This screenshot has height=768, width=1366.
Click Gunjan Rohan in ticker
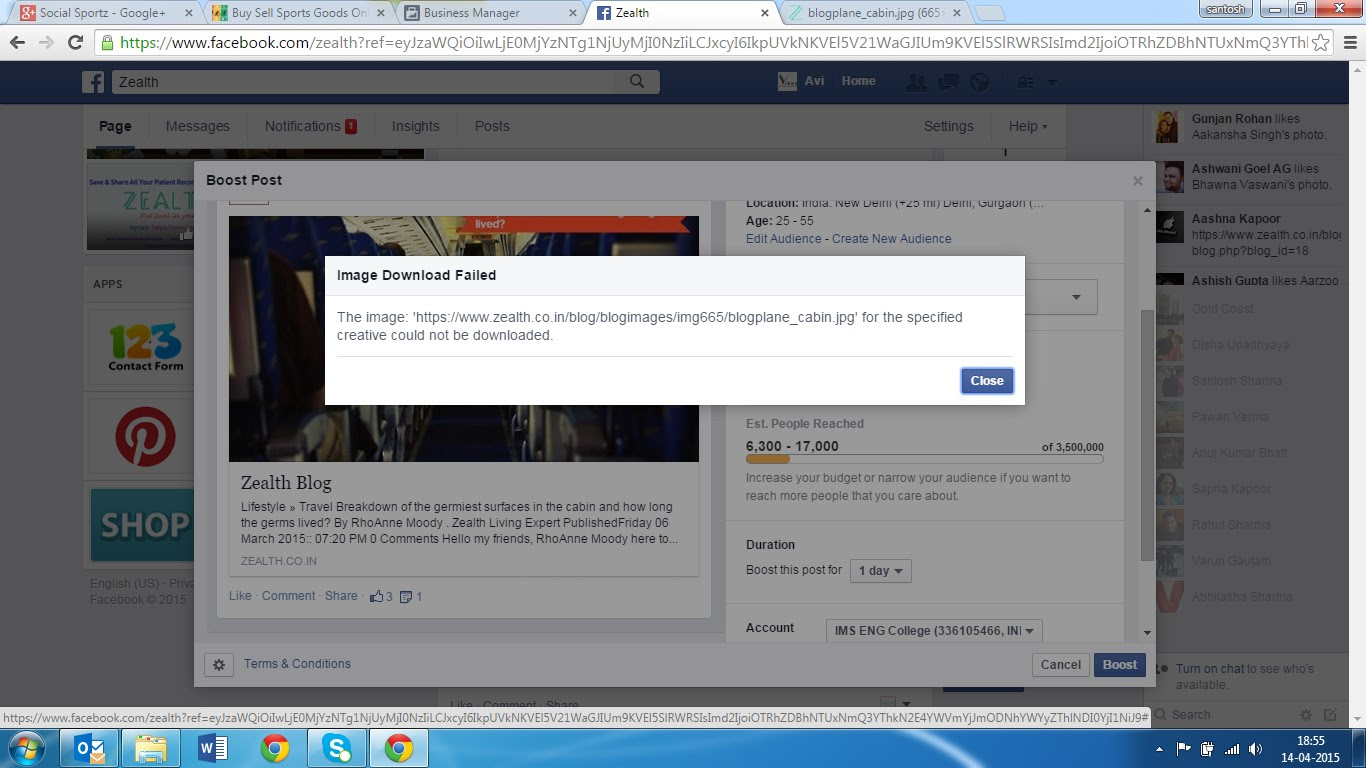(x=1231, y=118)
